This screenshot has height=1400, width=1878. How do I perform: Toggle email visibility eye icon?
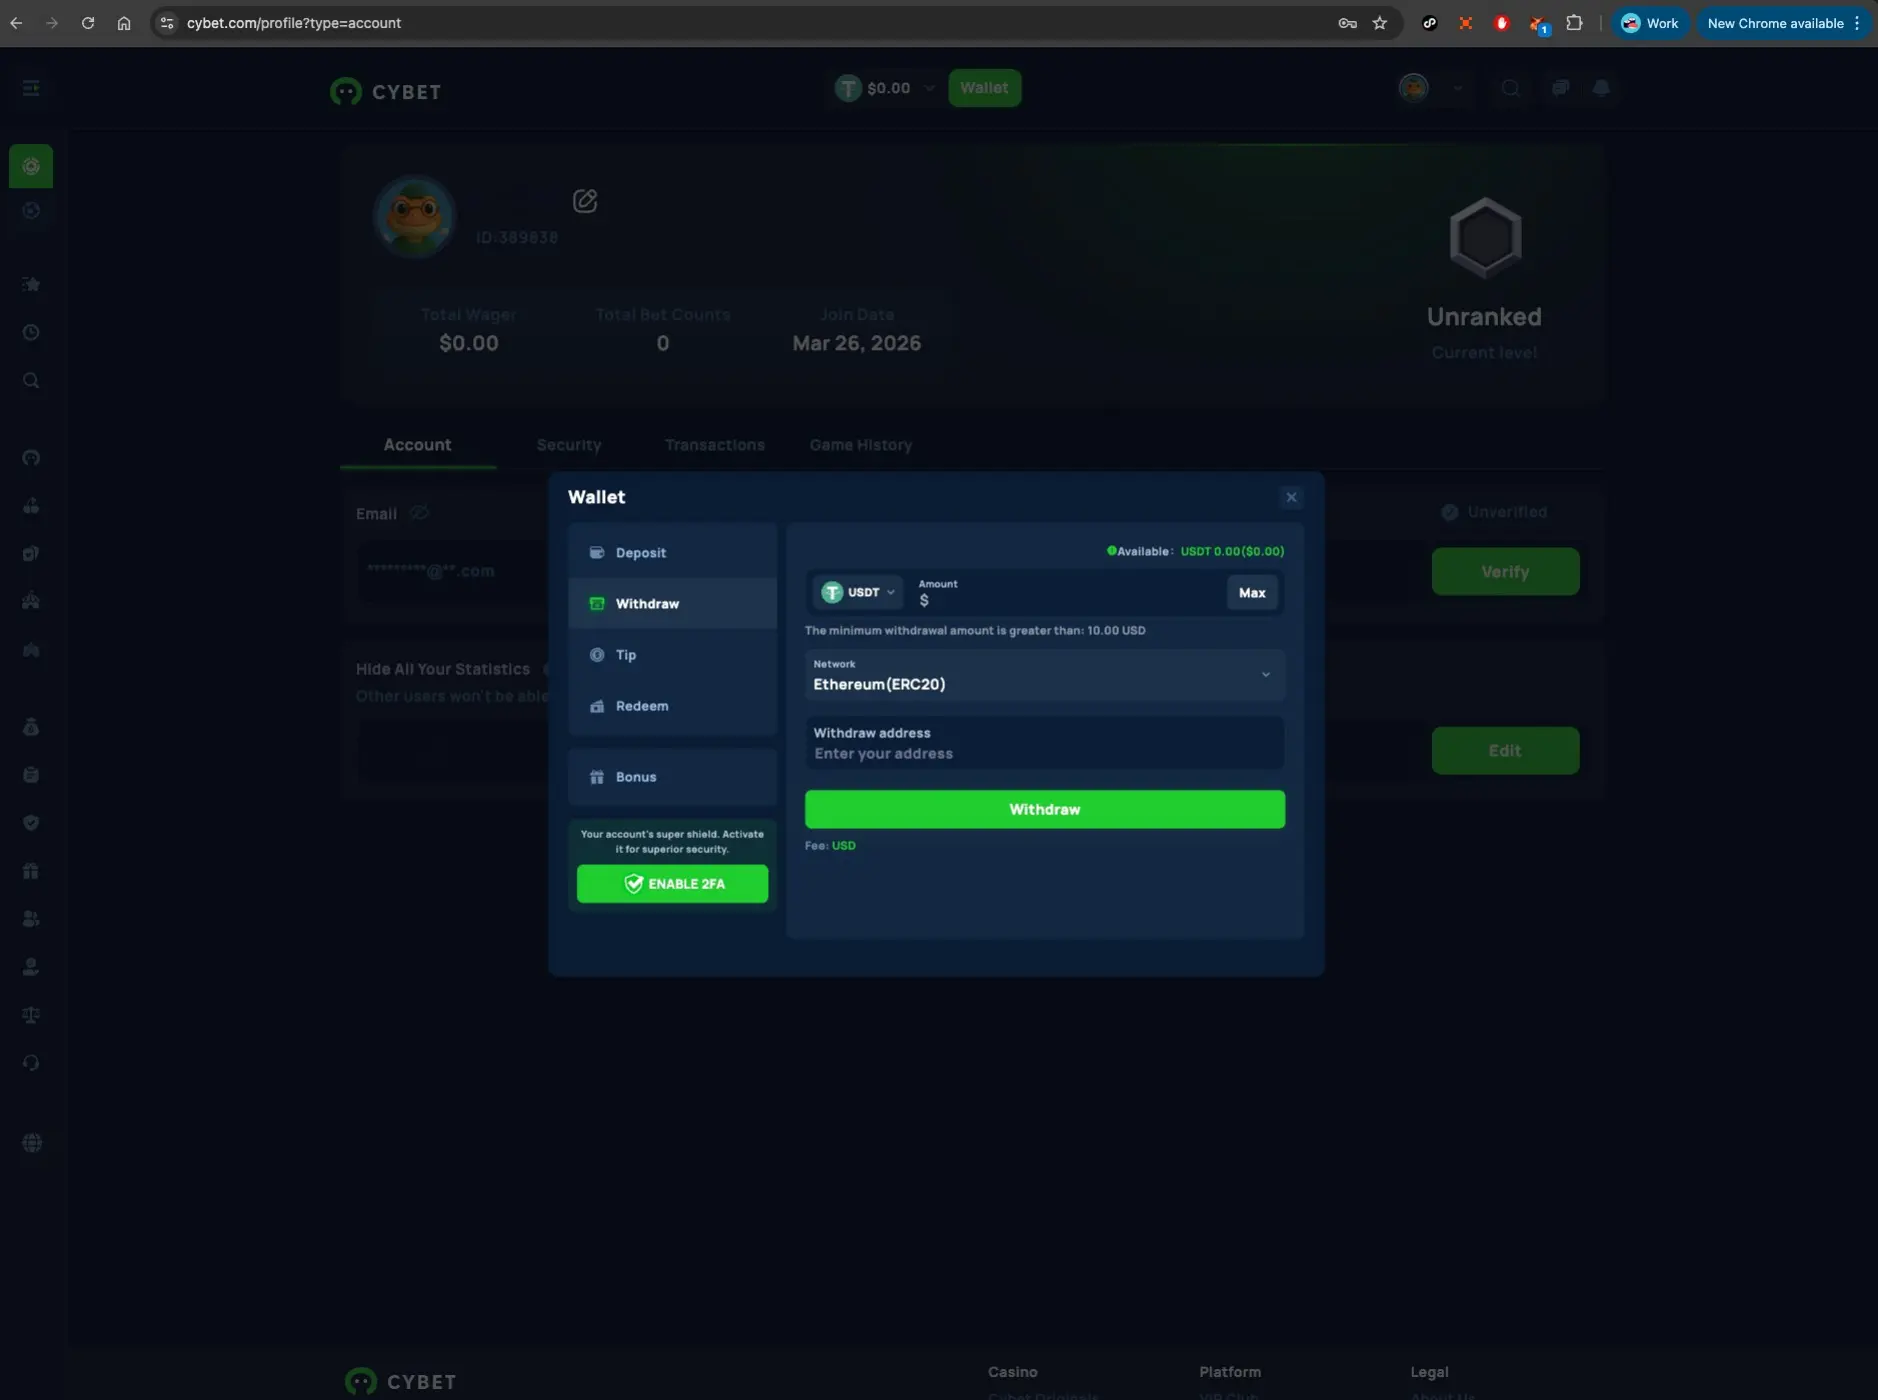(x=419, y=513)
